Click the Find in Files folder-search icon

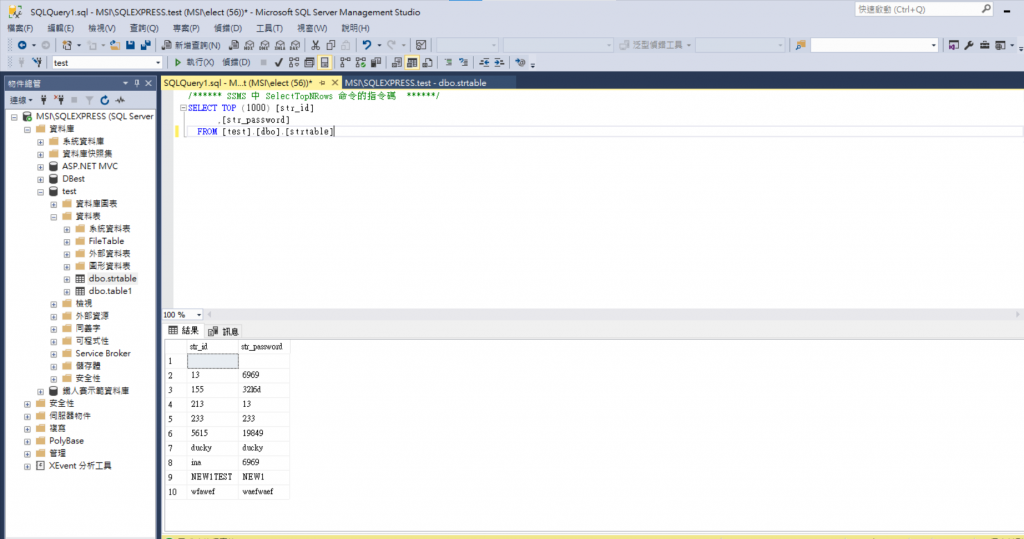(800, 45)
